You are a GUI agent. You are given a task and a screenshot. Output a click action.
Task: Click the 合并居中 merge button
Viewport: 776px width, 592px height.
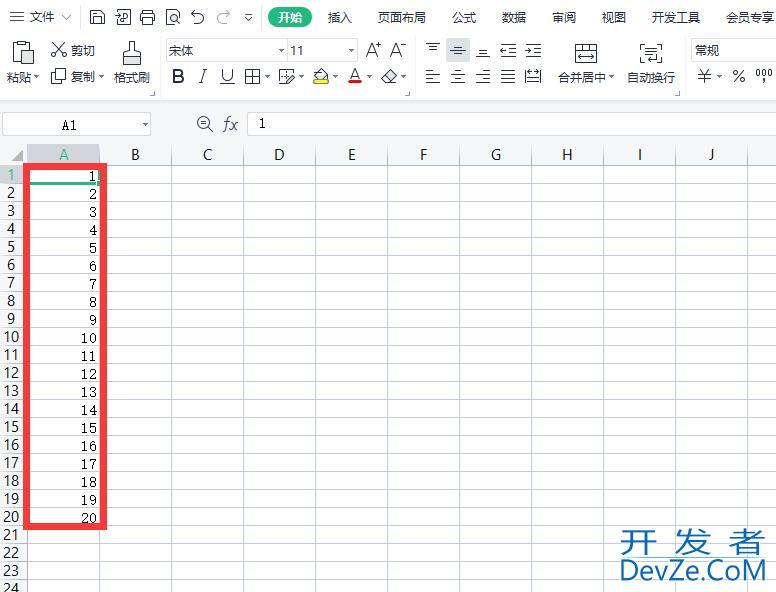(586, 63)
